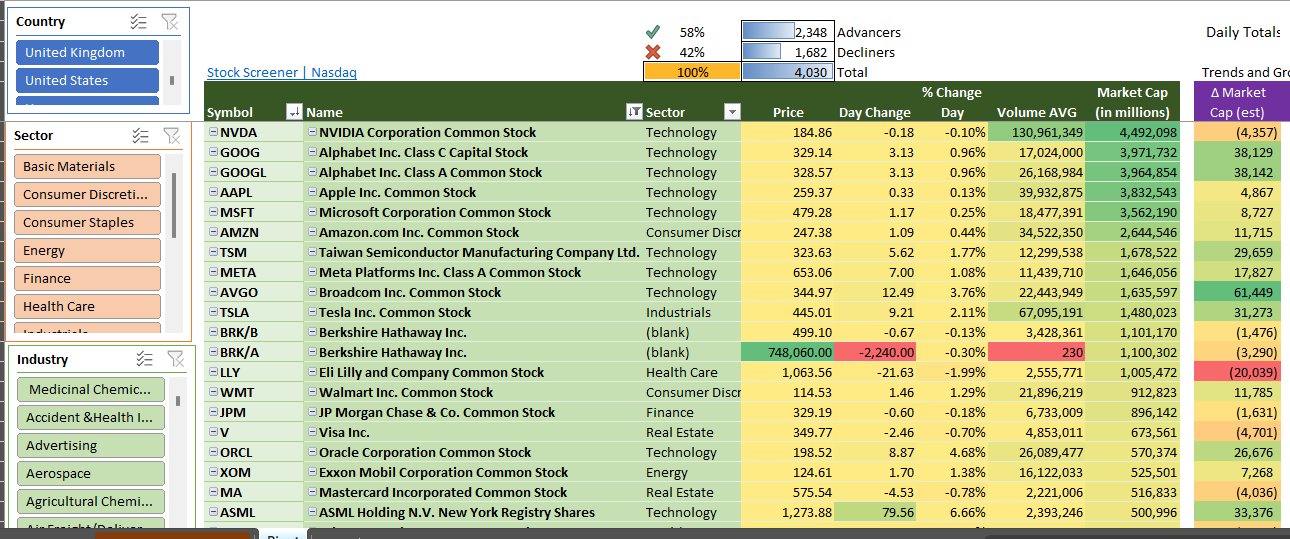Collapse the Amazon.com Inc. Common Stock name group

312,232
